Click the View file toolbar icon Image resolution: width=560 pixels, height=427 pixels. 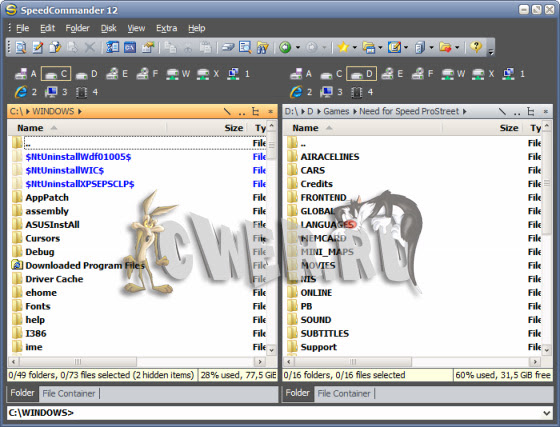click(x=21, y=47)
